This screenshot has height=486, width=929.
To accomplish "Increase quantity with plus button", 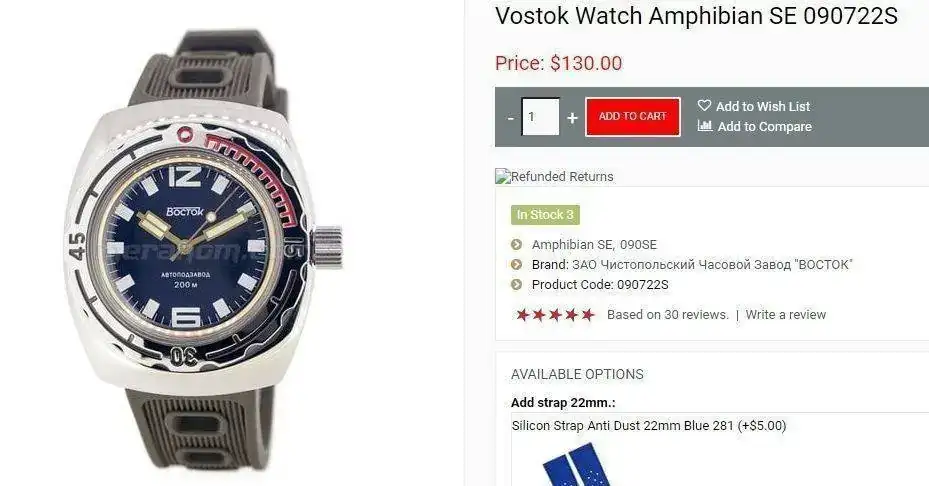I will point(572,117).
